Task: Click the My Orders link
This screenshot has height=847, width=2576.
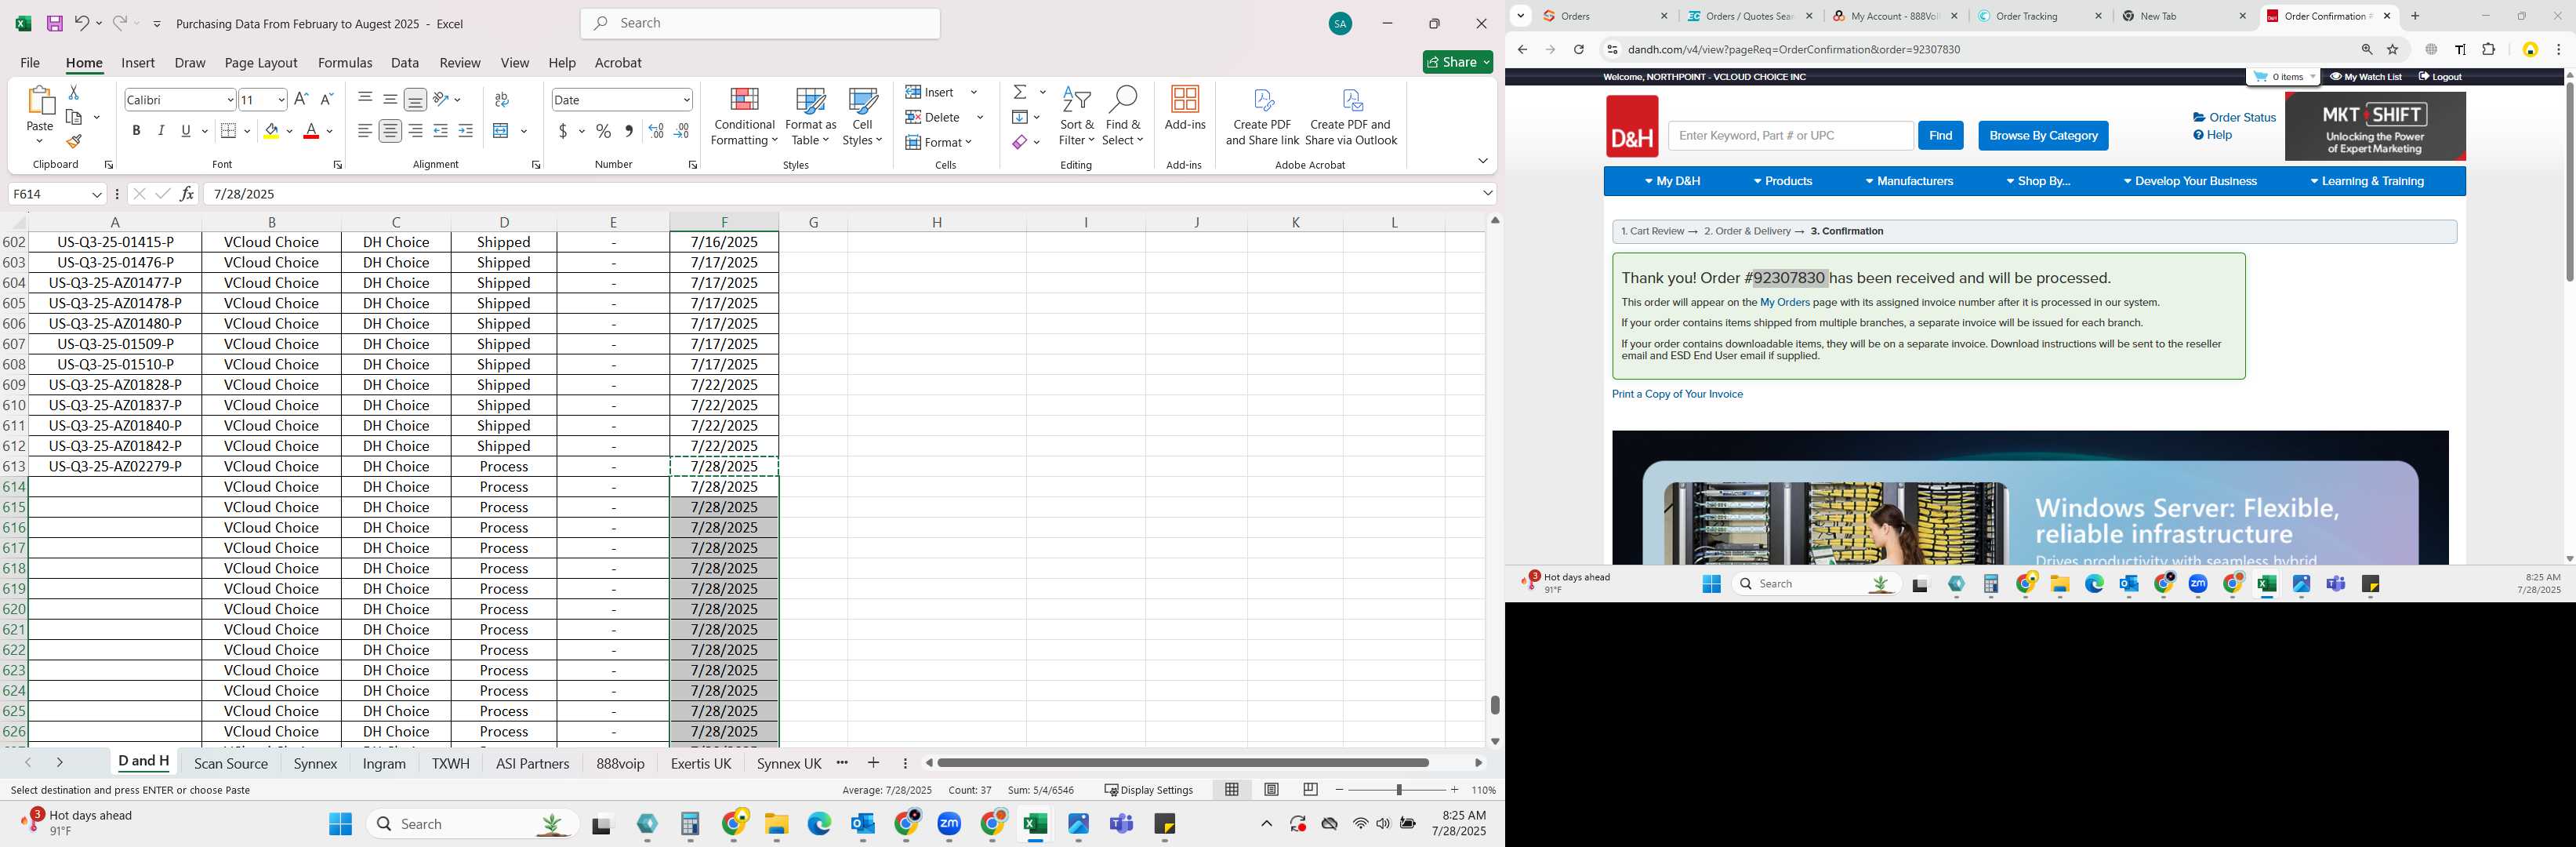Action: 1785,302
